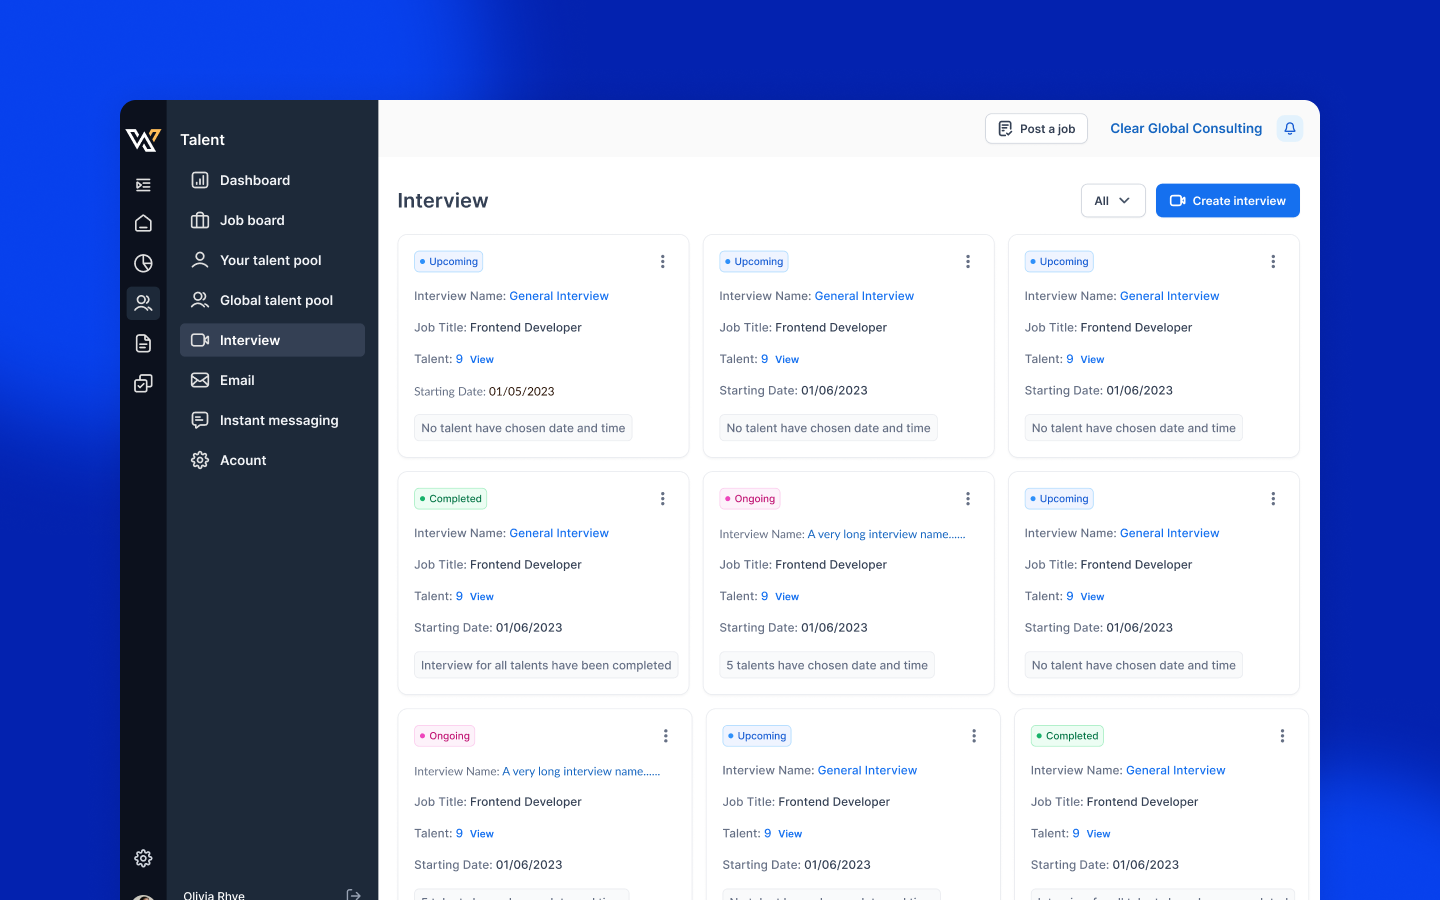Open the Email menu item
1440x900 pixels.
pyautogui.click(x=272, y=380)
